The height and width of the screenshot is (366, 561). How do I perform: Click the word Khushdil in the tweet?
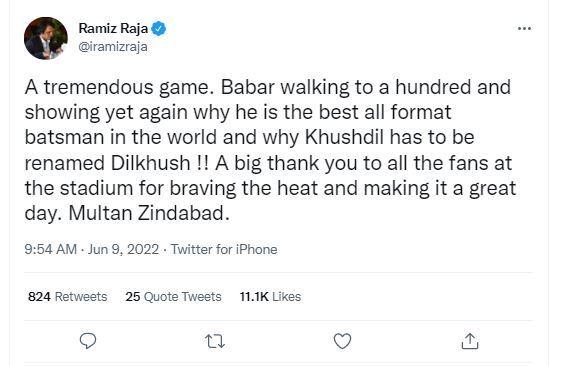(344, 137)
